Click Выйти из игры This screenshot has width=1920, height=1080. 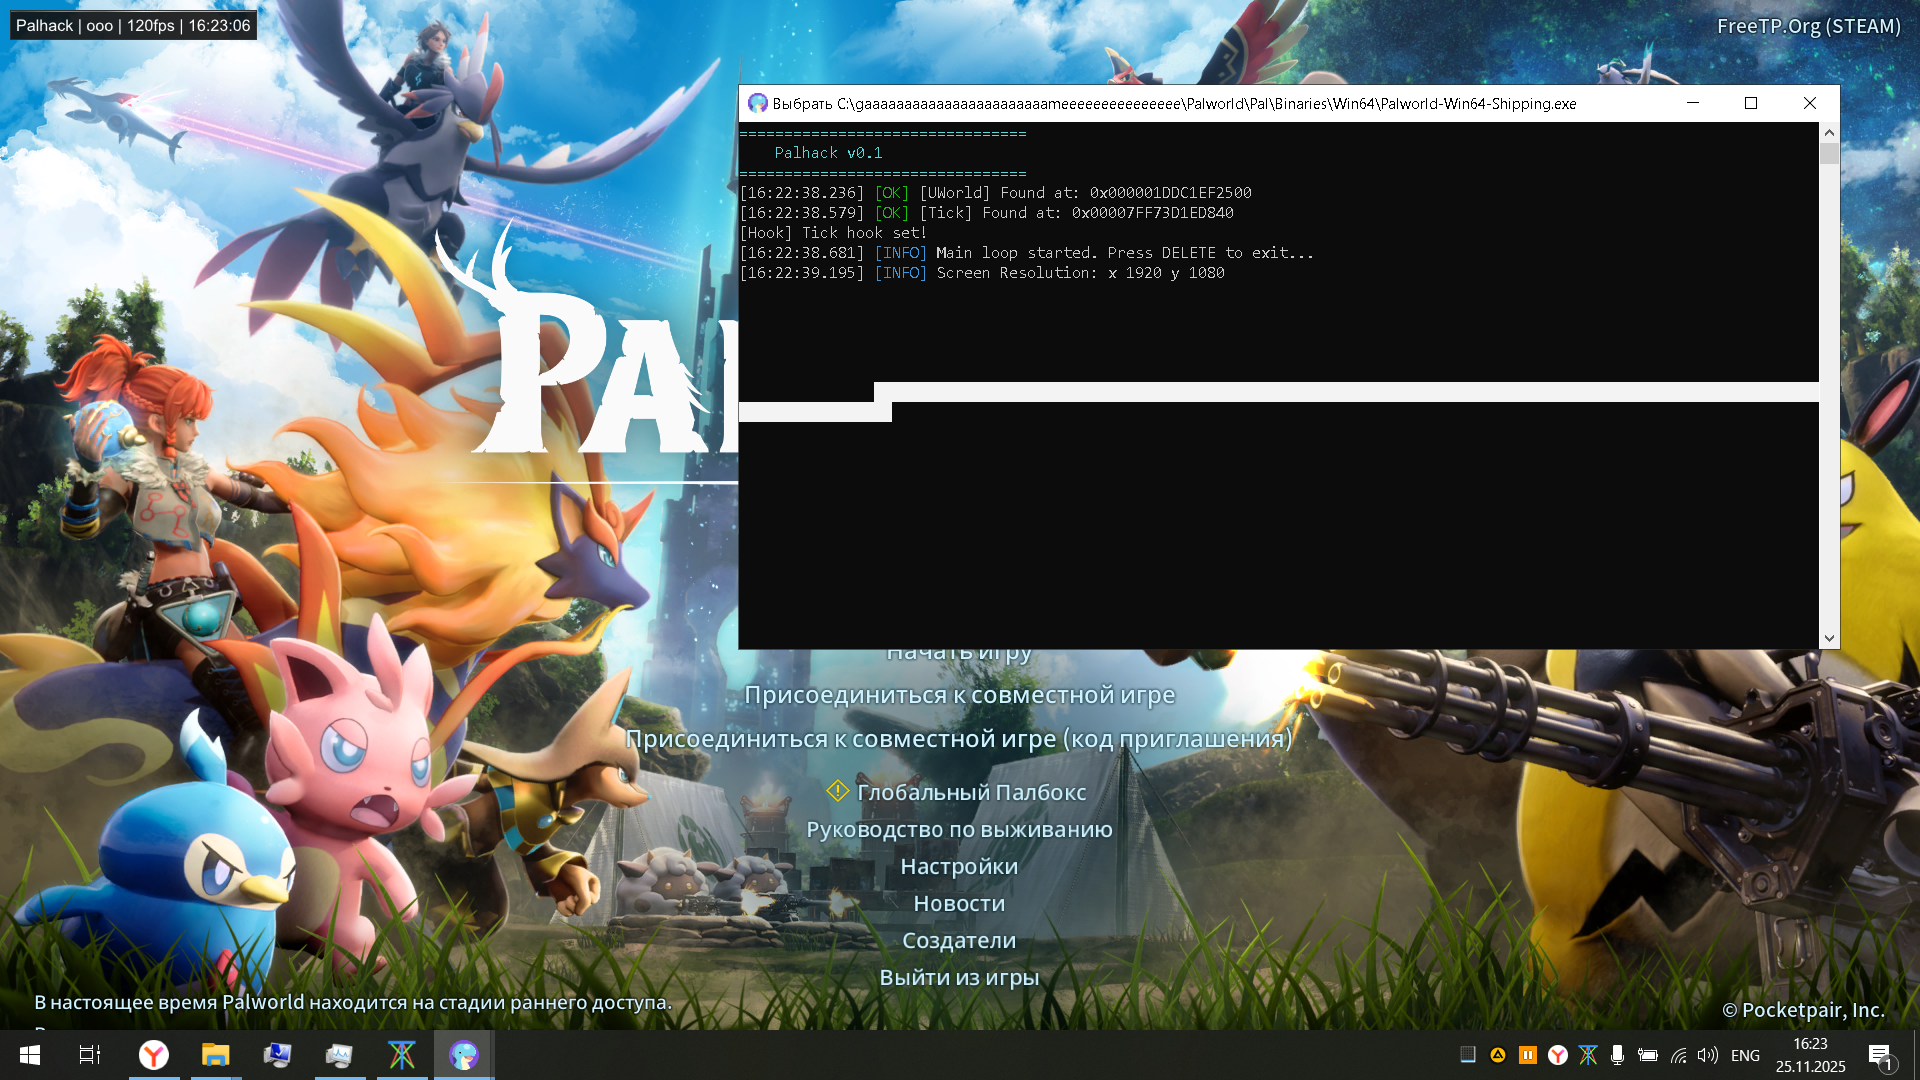pyautogui.click(x=959, y=978)
